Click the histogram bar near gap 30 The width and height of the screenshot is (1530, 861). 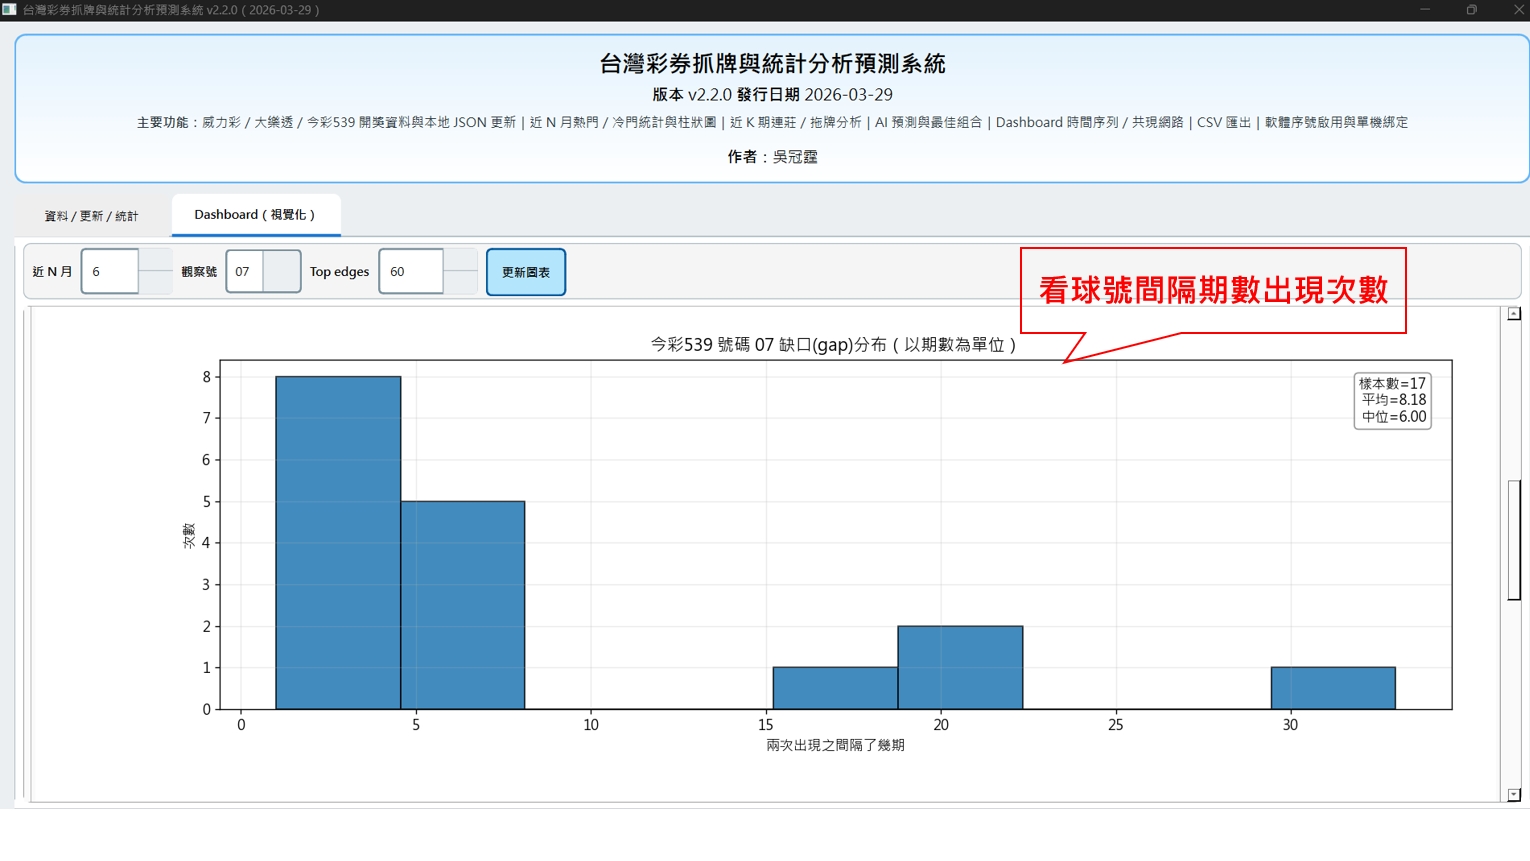click(x=1333, y=688)
